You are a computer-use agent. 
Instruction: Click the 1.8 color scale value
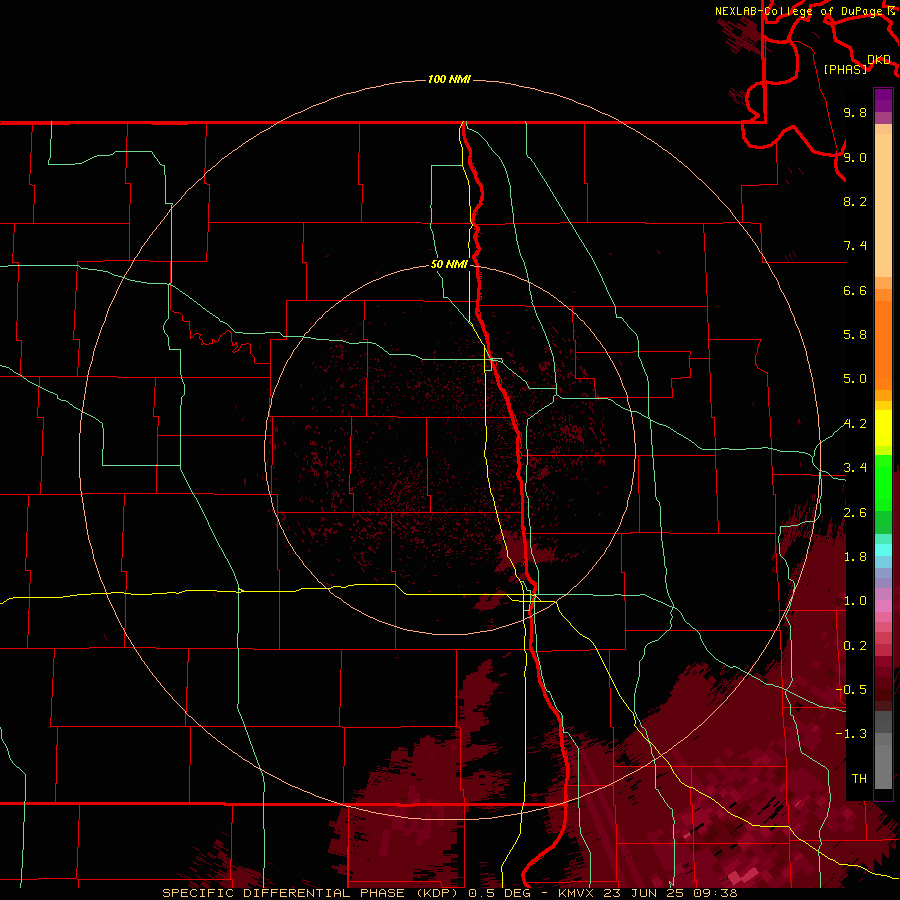point(855,557)
